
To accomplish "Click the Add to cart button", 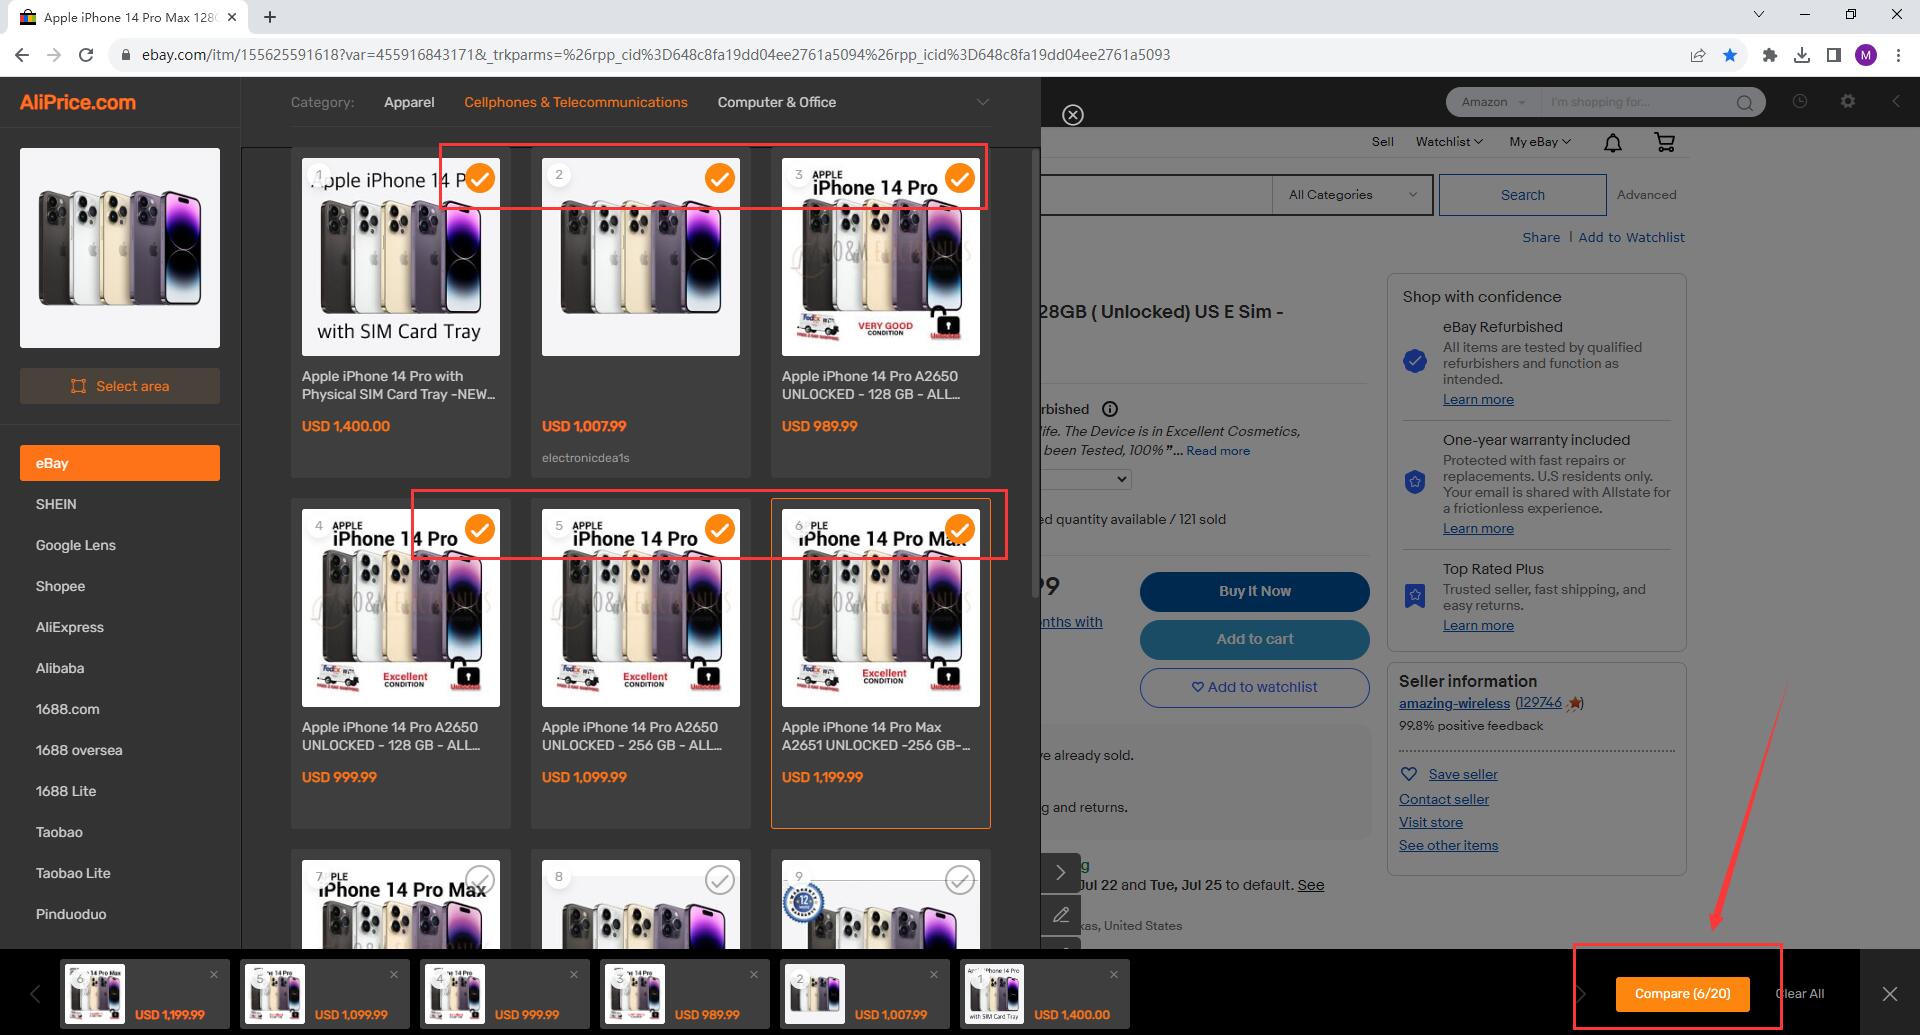I will (1255, 639).
